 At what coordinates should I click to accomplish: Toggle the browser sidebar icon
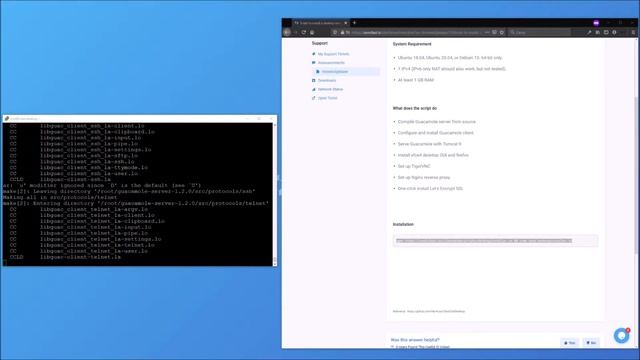point(606,32)
